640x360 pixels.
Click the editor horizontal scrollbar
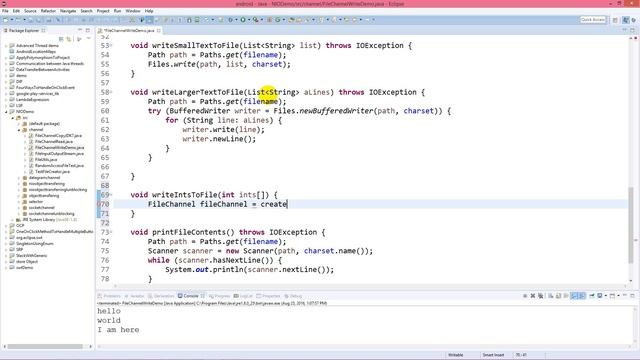[369, 286]
